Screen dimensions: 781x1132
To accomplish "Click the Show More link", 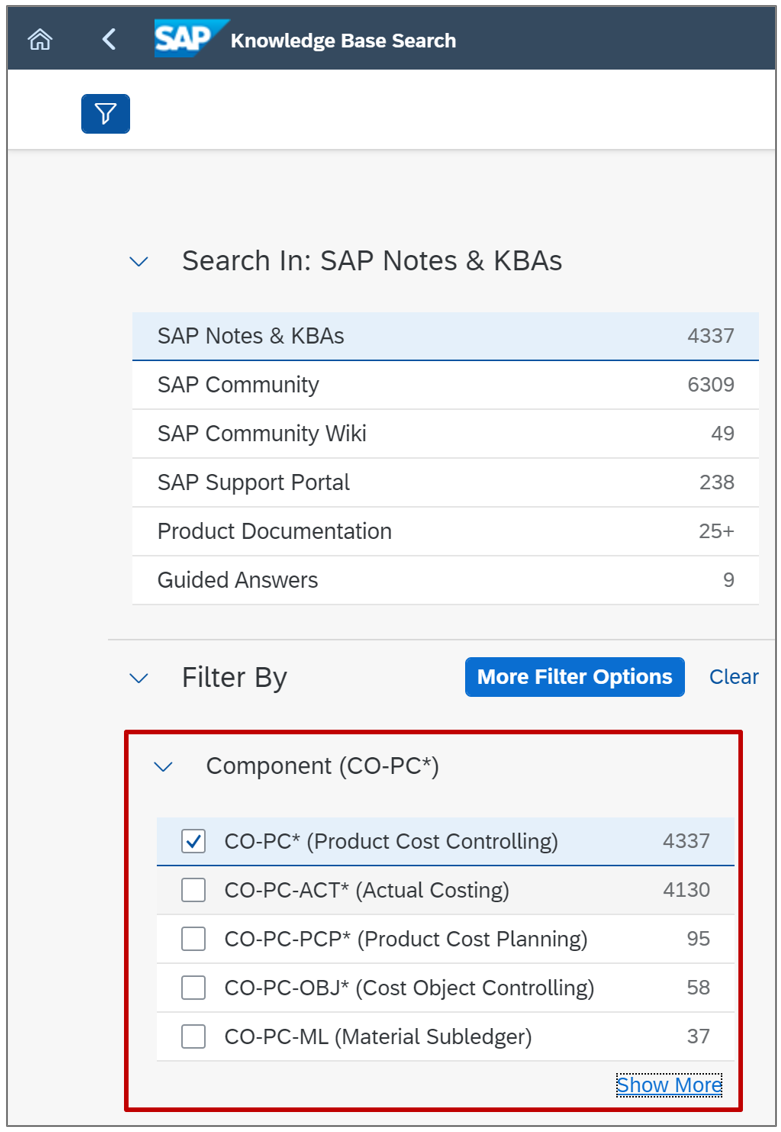I will click(x=669, y=1085).
